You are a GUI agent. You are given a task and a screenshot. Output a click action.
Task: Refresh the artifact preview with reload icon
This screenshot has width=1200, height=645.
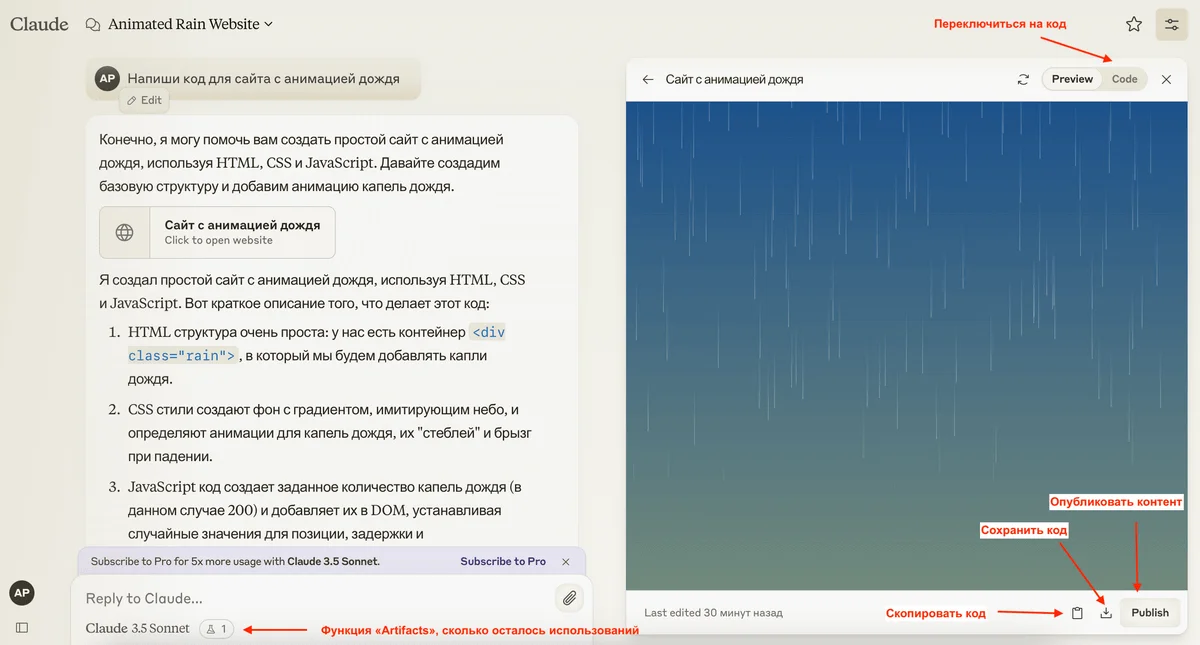[1023, 79]
